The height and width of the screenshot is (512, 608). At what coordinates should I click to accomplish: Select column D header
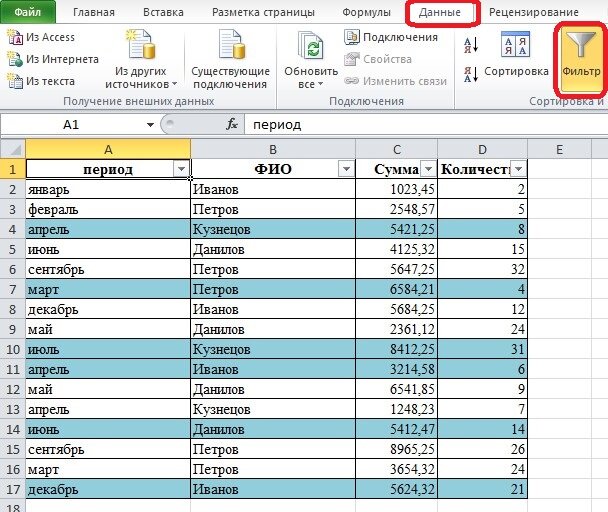point(482,149)
